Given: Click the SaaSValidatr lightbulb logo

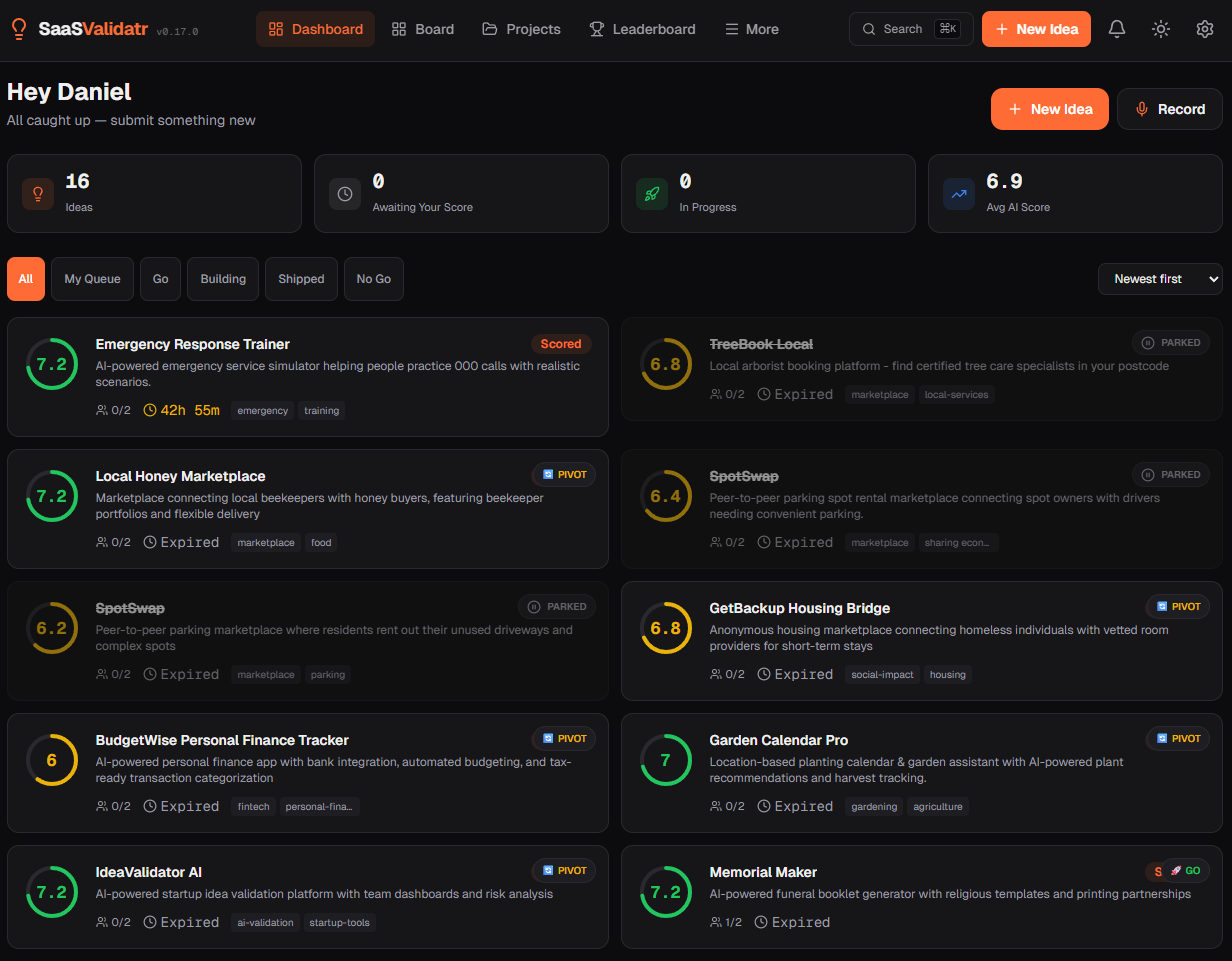Looking at the screenshot, I should click(x=18, y=28).
